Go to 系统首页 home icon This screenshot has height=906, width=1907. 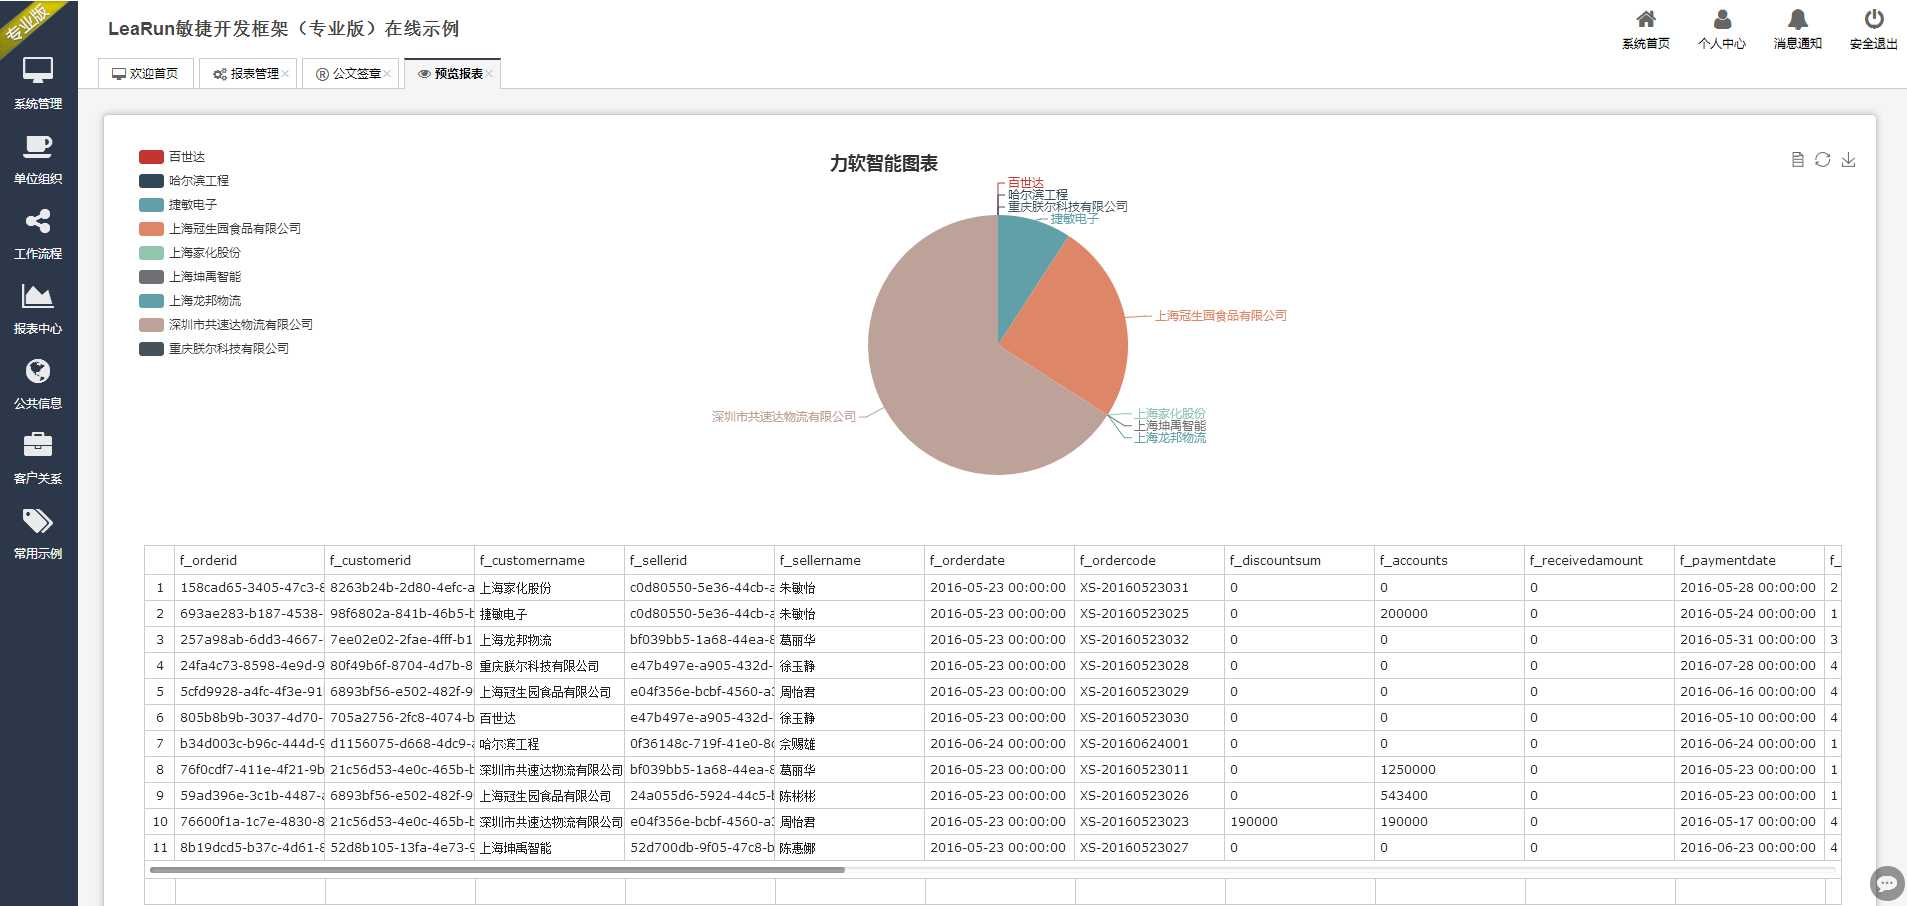1646,19
